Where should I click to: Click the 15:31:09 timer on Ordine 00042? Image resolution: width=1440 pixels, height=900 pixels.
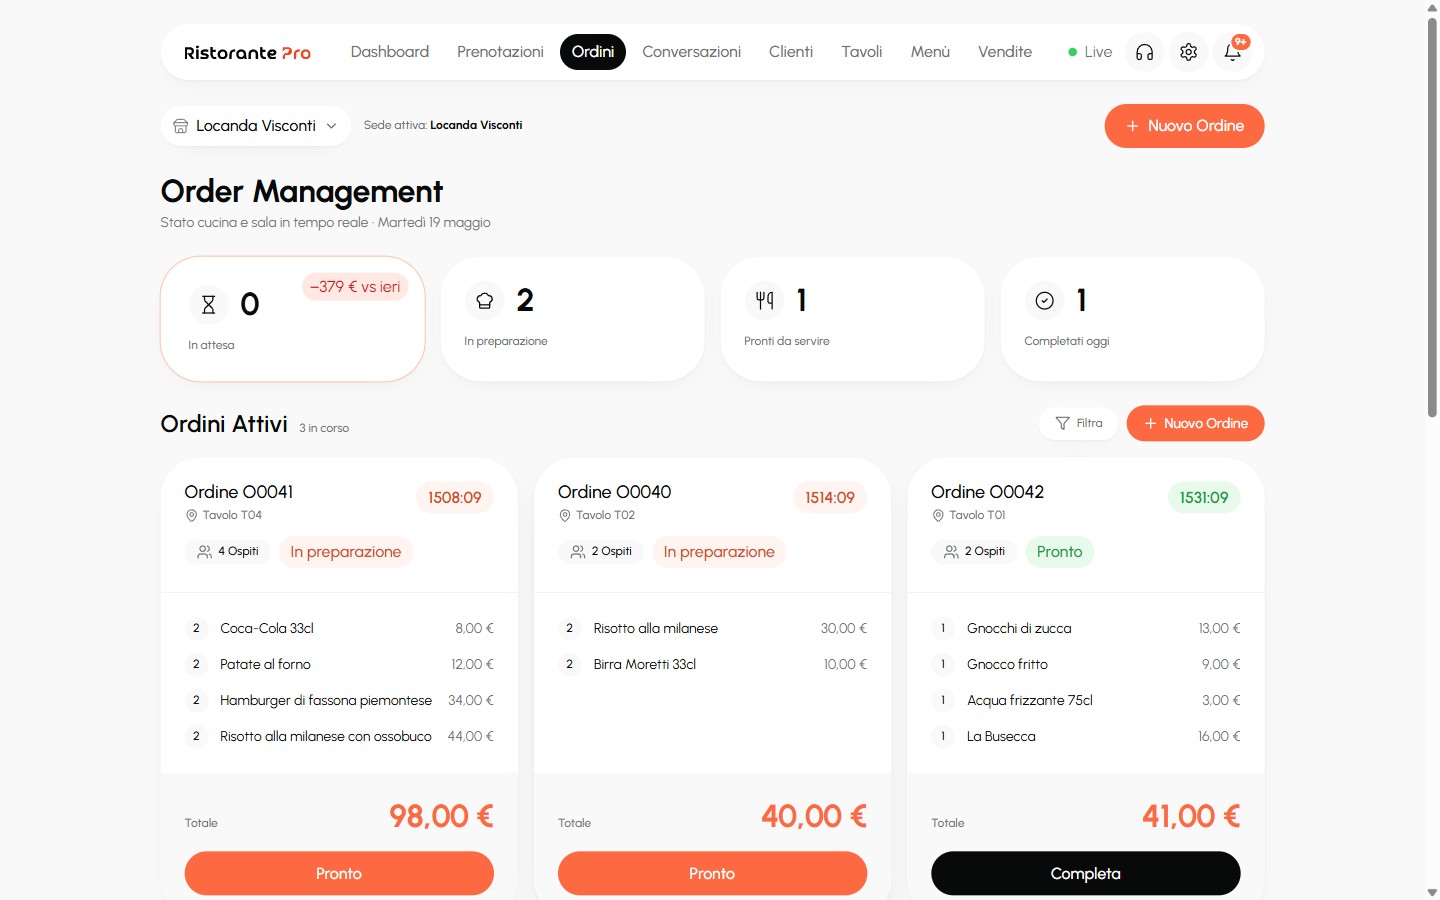tap(1204, 498)
